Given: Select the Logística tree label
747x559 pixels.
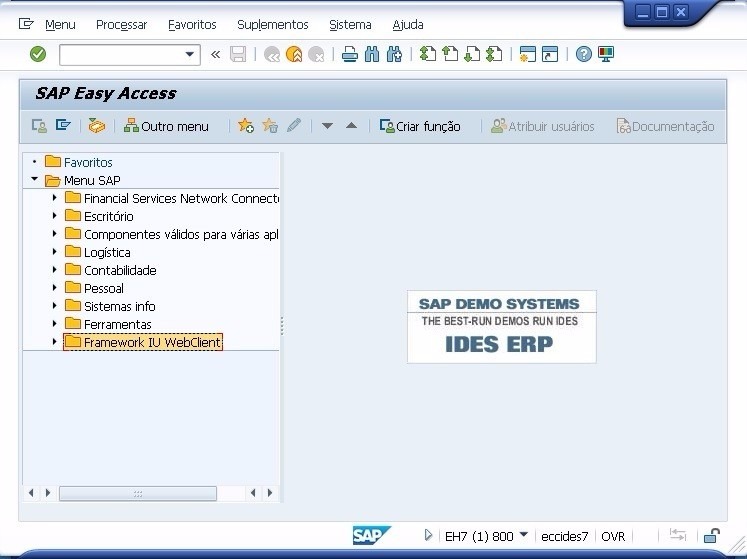Looking at the screenshot, I should coord(107,253).
